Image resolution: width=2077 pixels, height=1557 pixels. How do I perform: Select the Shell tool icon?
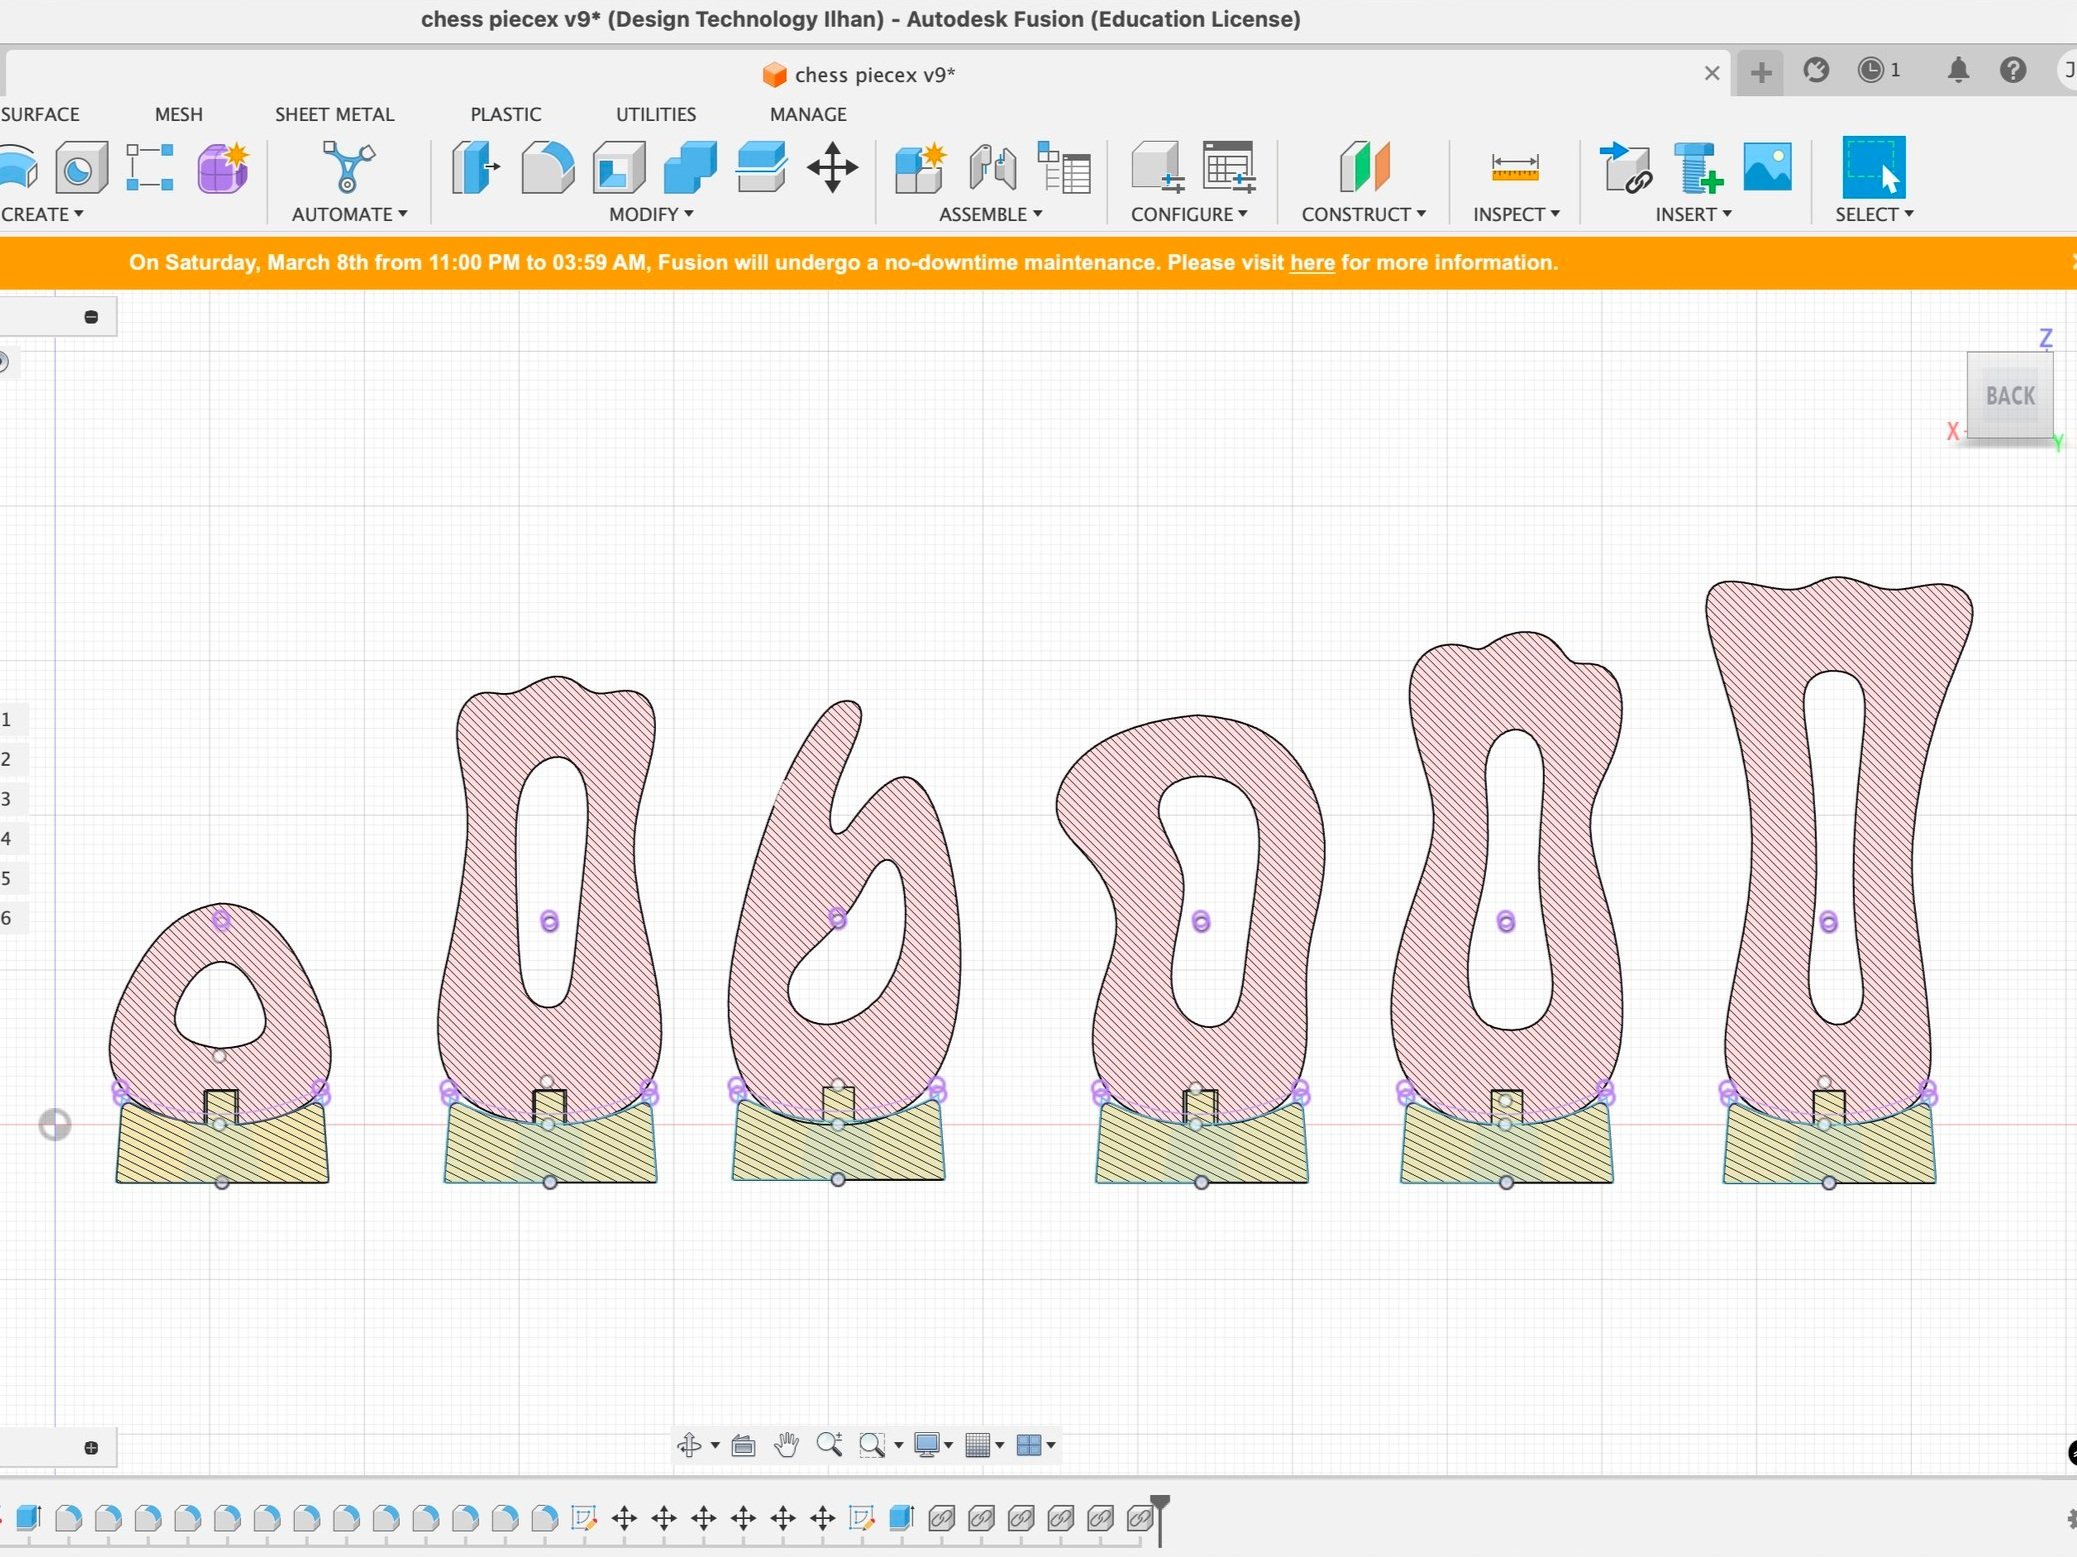[619, 167]
